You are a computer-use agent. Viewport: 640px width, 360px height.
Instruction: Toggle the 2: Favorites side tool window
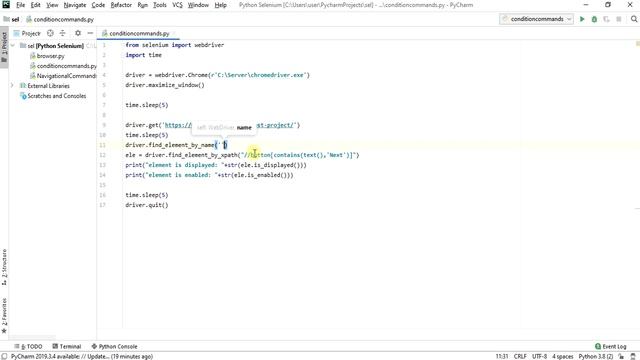tap(4, 316)
